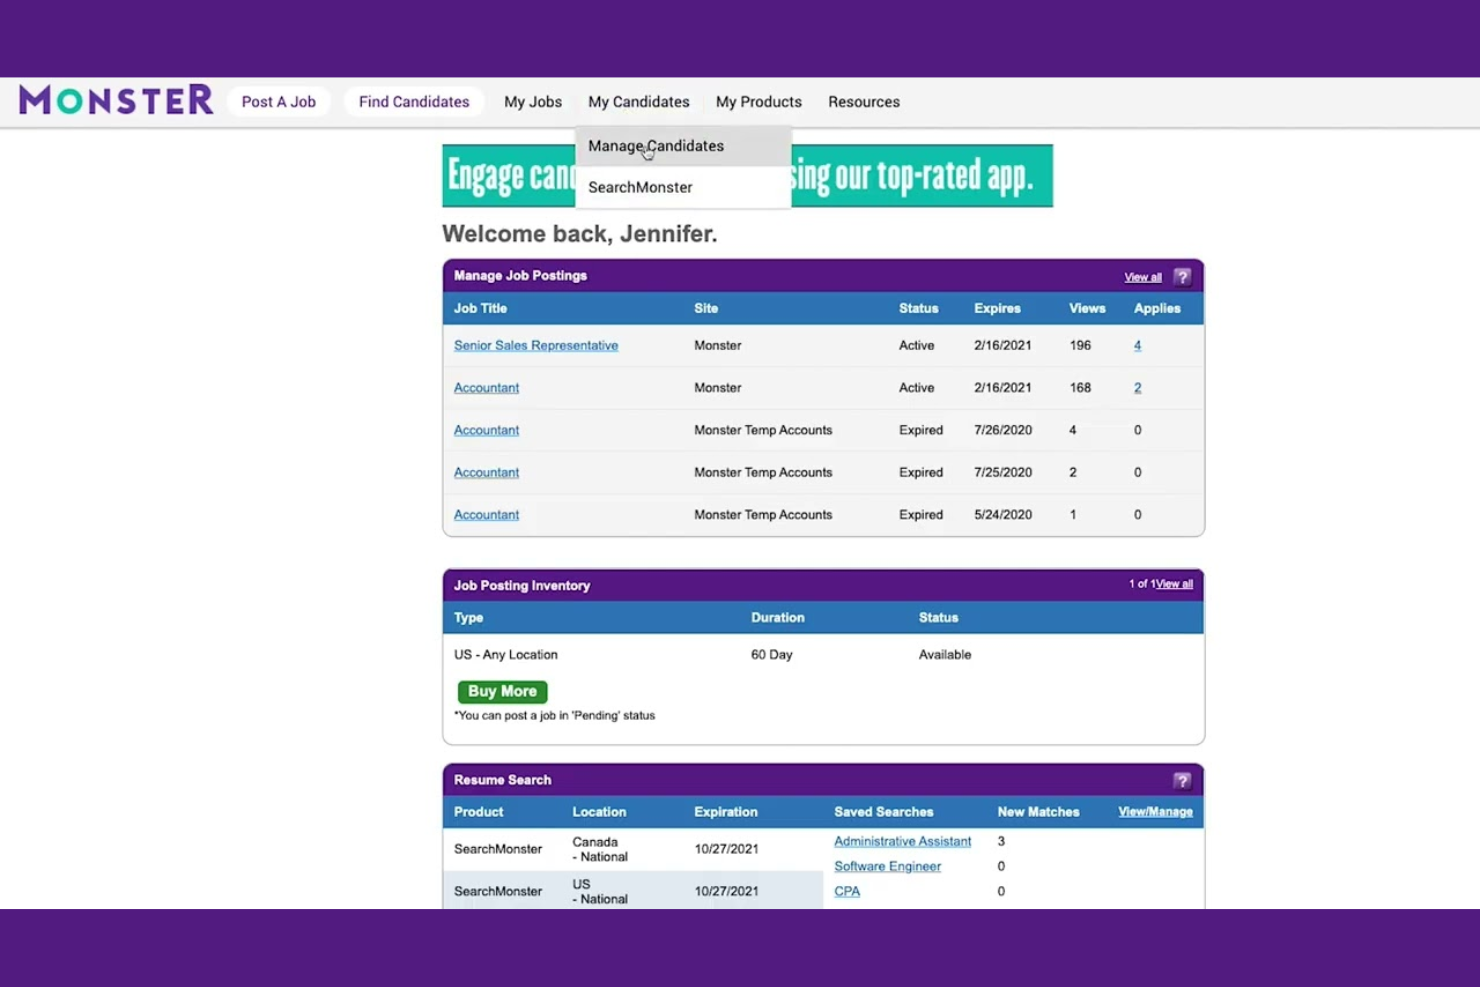Image resolution: width=1480 pixels, height=987 pixels.
Task: Click the 196 views value
Action: [1080, 346]
